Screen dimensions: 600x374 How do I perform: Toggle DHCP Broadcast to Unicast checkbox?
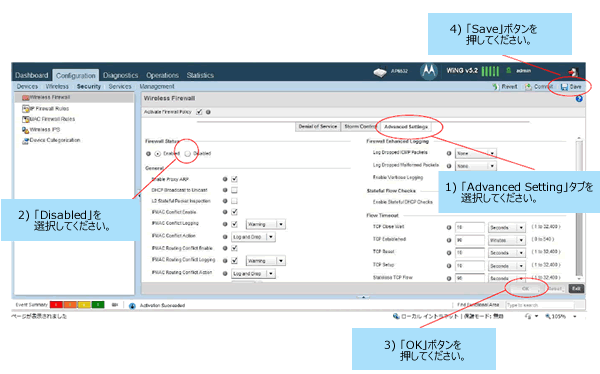[234, 190]
